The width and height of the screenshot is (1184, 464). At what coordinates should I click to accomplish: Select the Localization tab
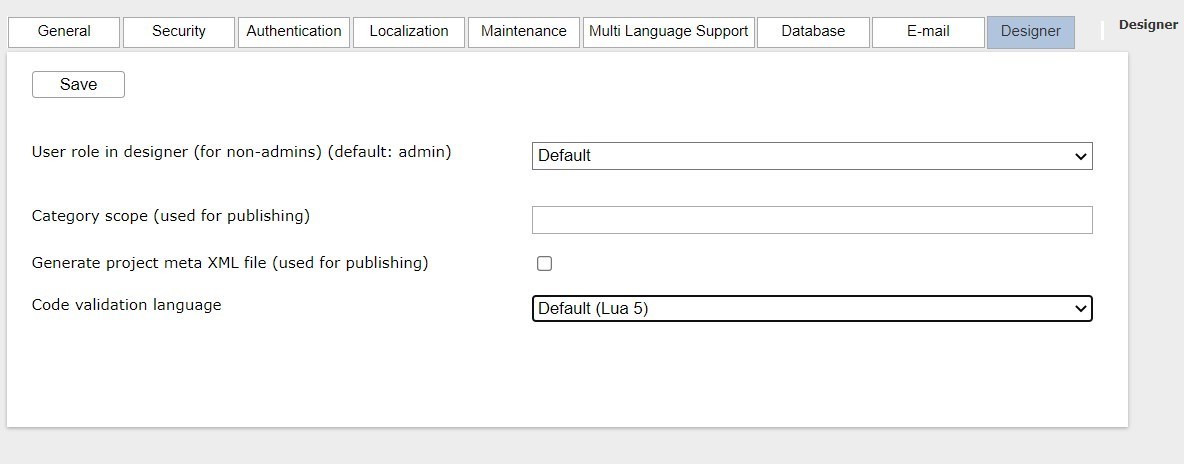pyautogui.click(x=409, y=32)
